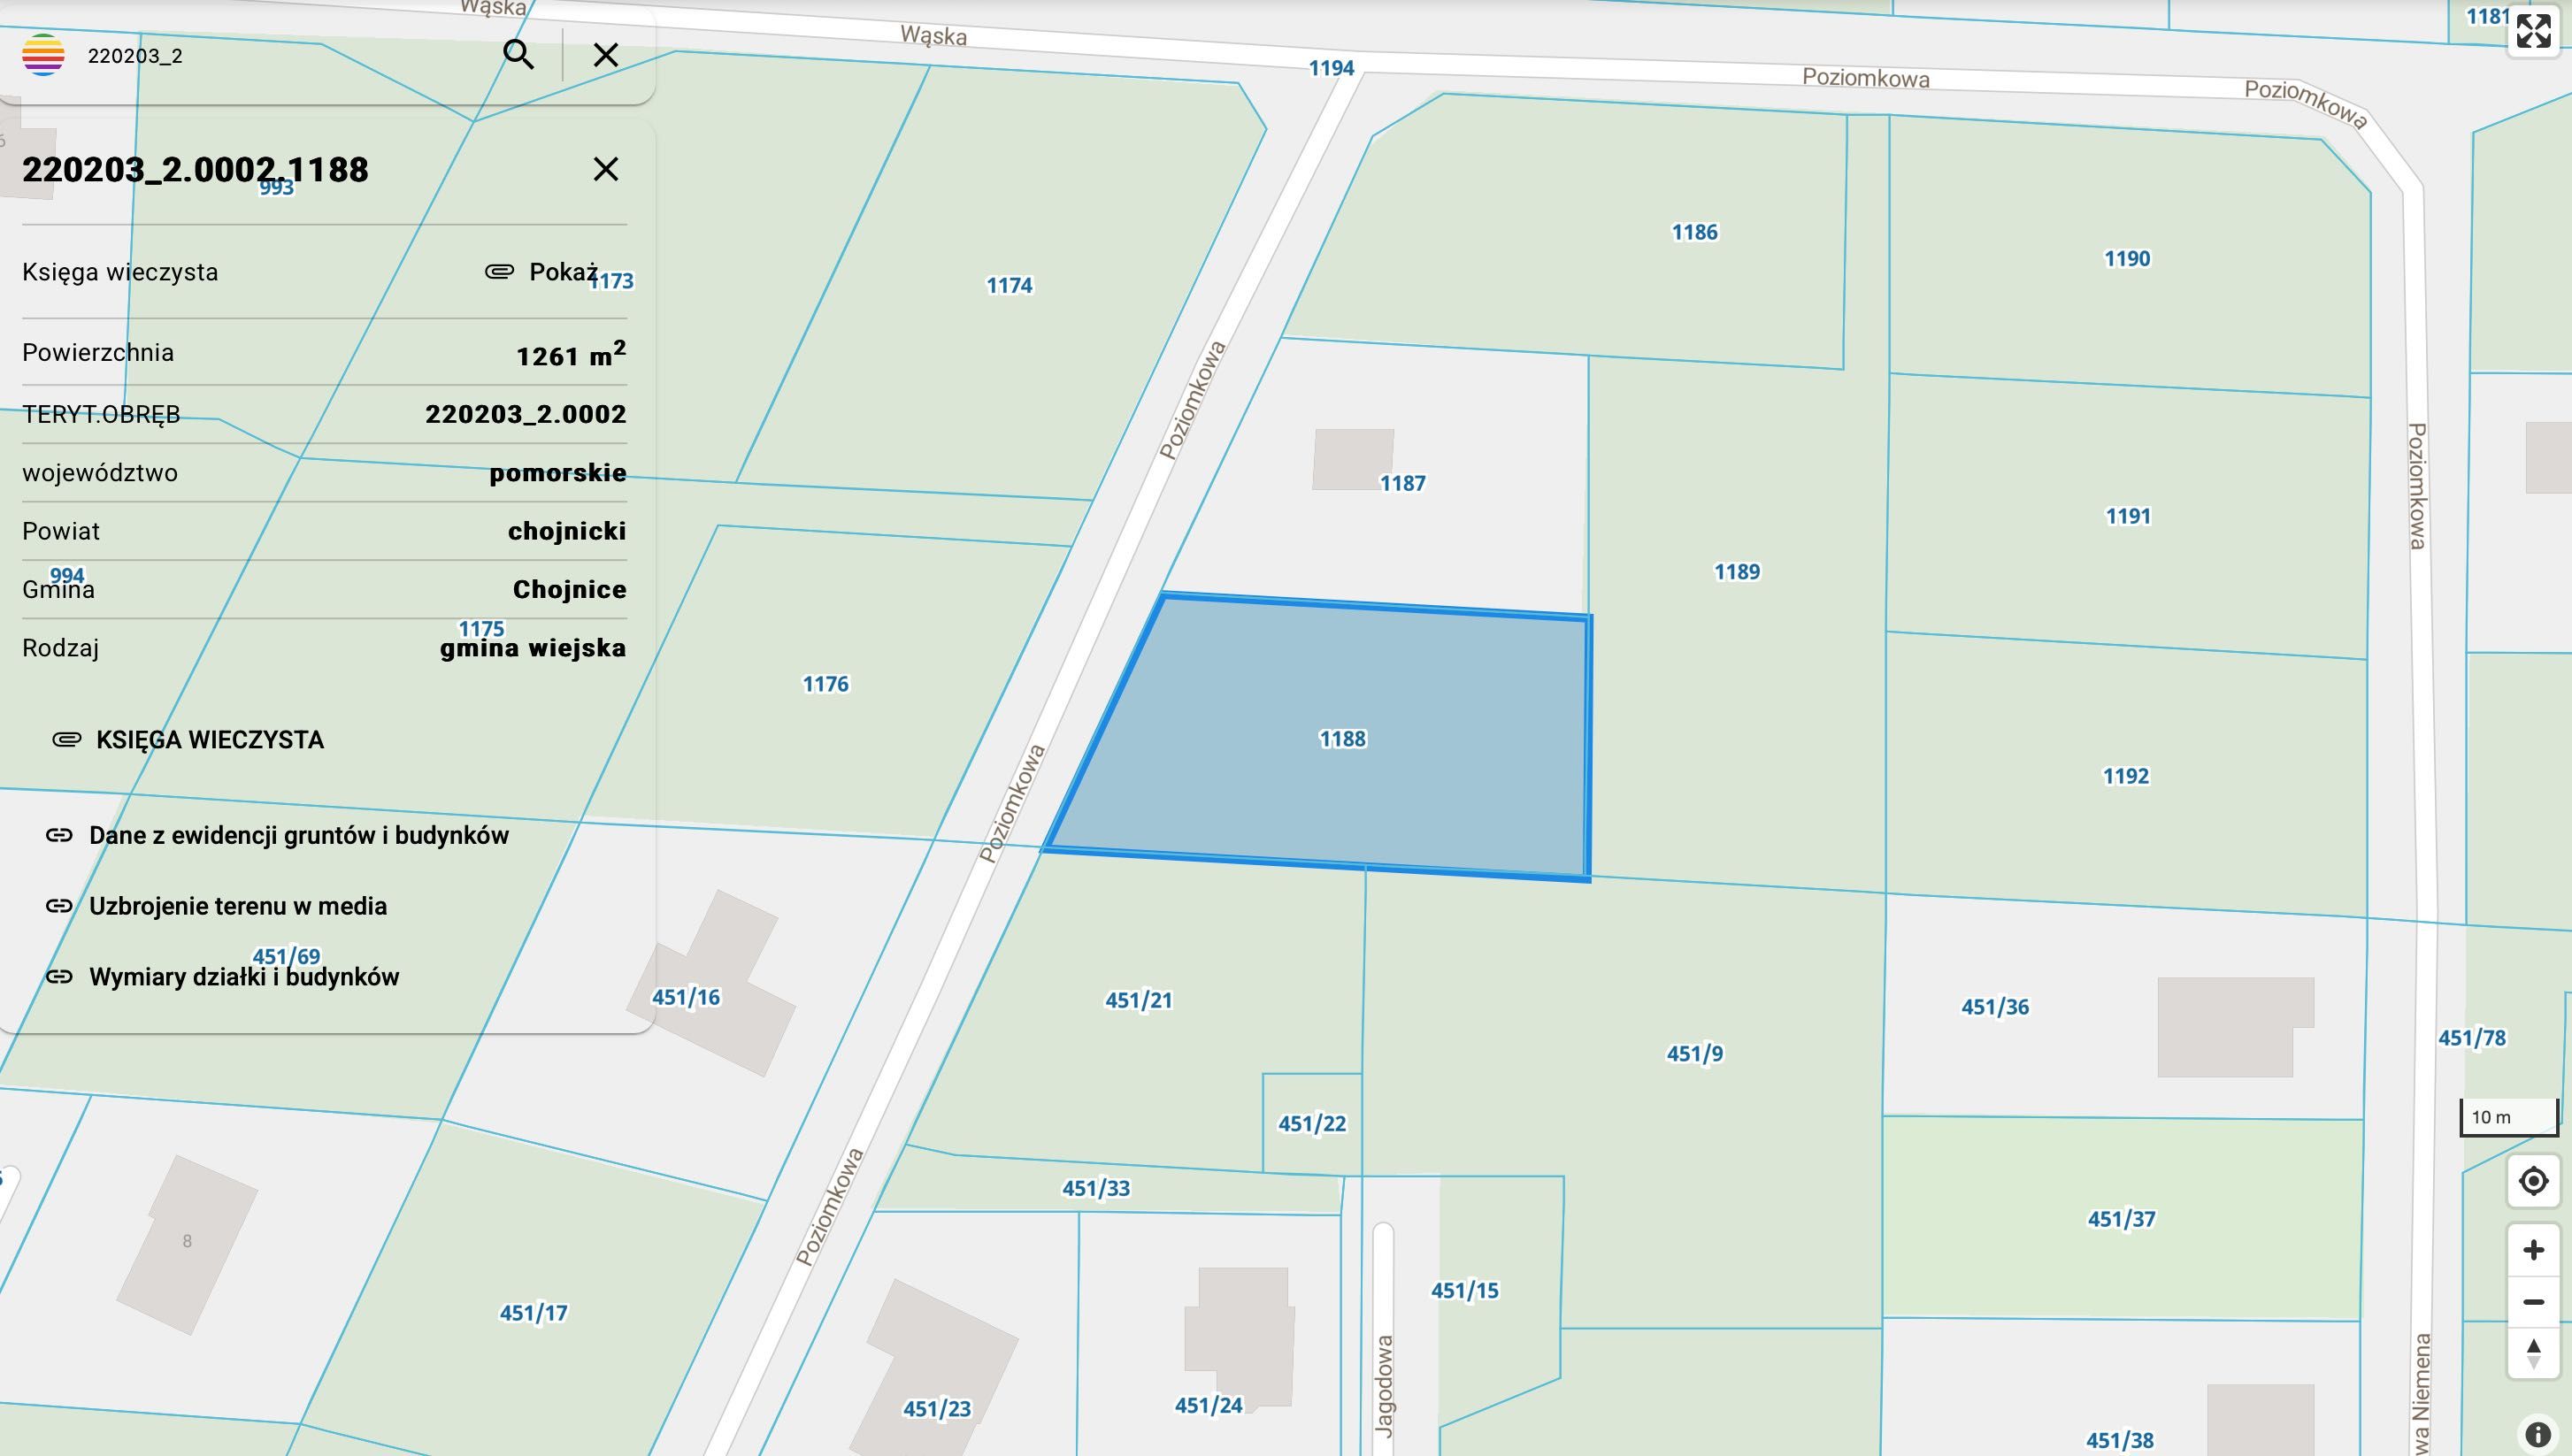The height and width of the screenshot is (1456, 2572).
Task: Select parcel 1189 on the map
Action: (1737, 572)
